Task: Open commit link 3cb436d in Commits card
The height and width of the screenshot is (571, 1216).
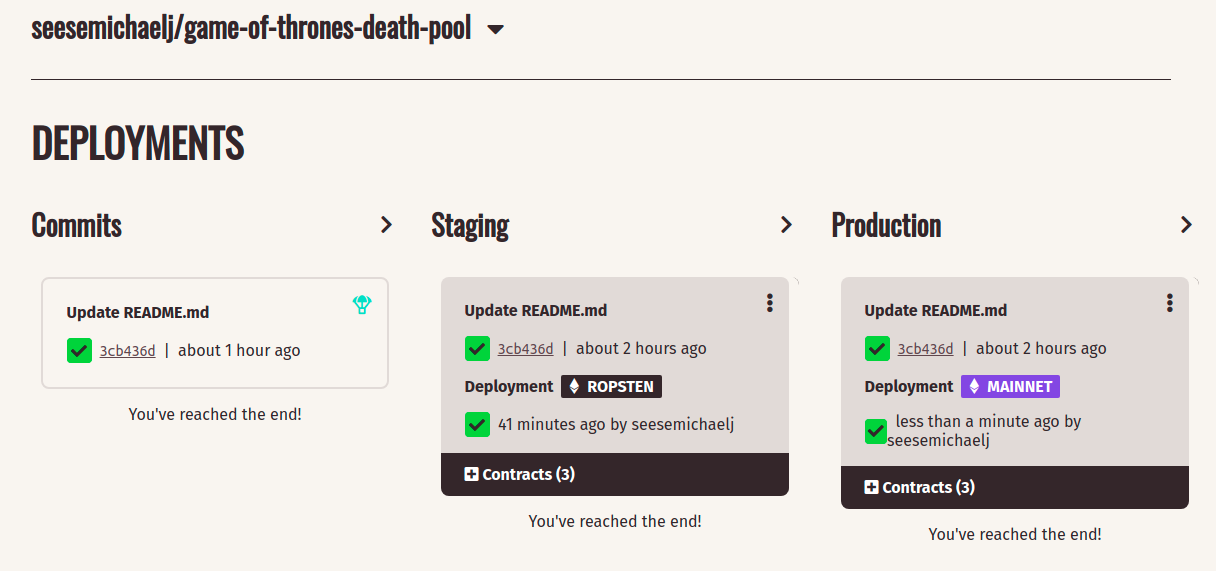Action: (x=127, y=351)
